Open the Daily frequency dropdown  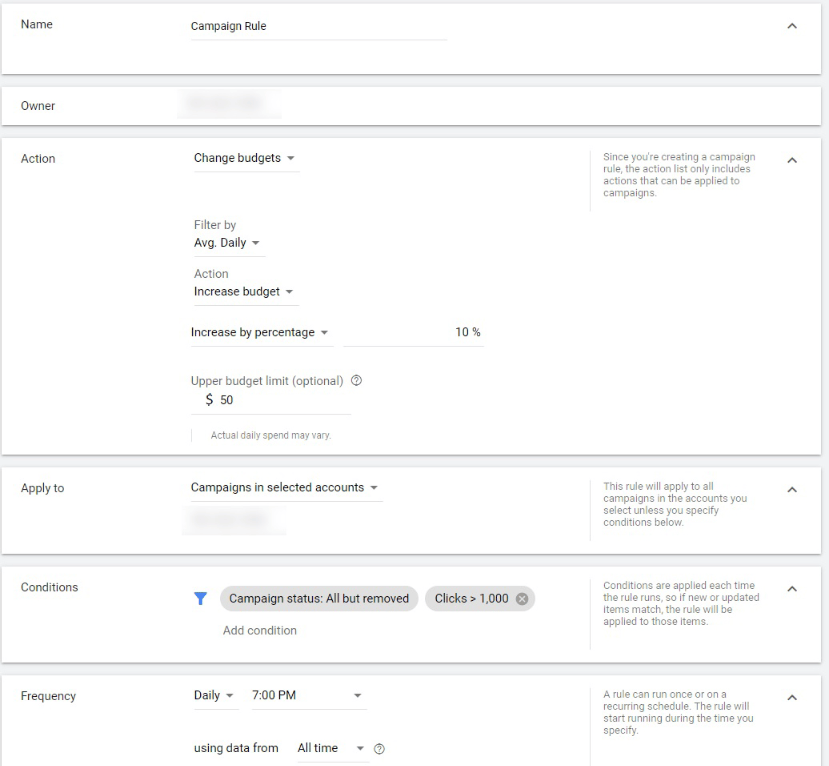click(213, 696)
